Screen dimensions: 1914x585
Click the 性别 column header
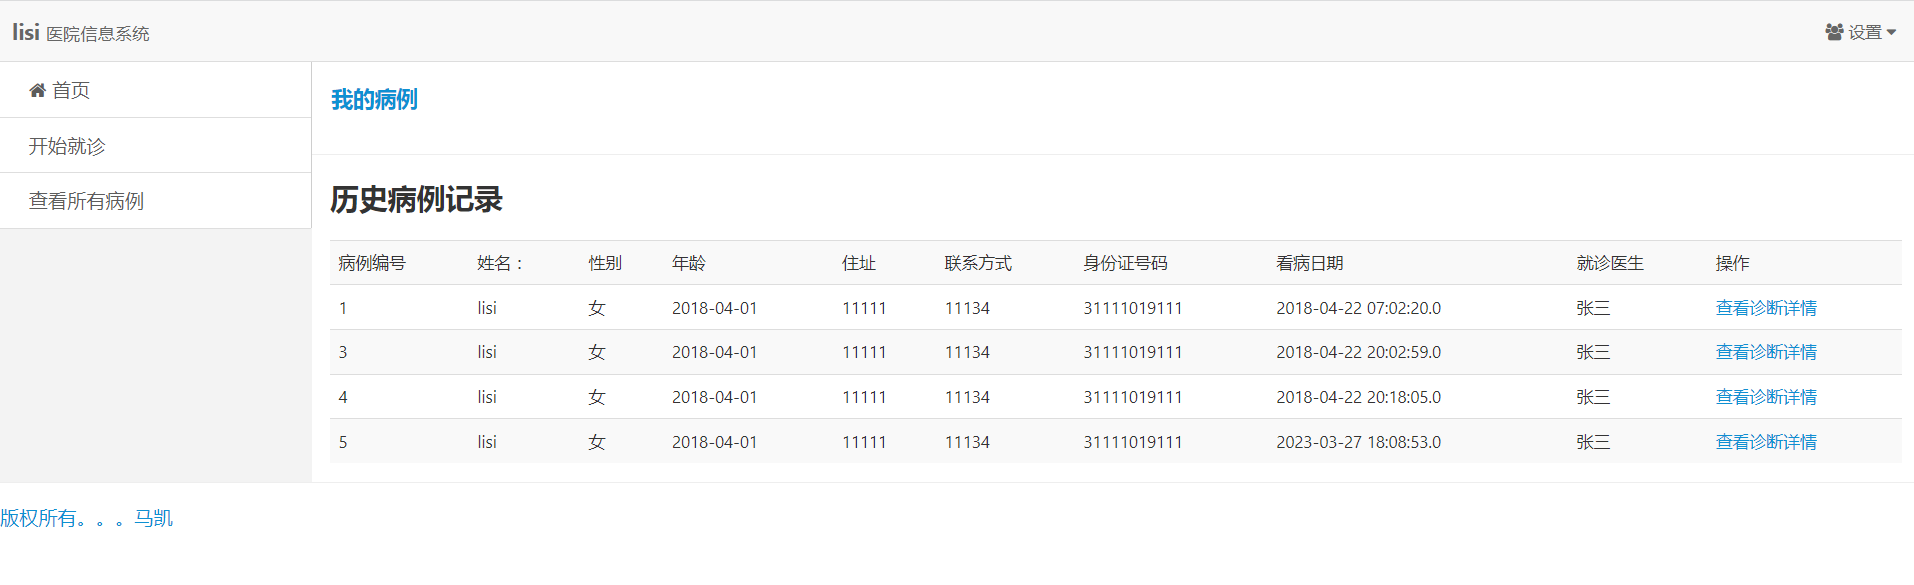click(x=605, y=263)
